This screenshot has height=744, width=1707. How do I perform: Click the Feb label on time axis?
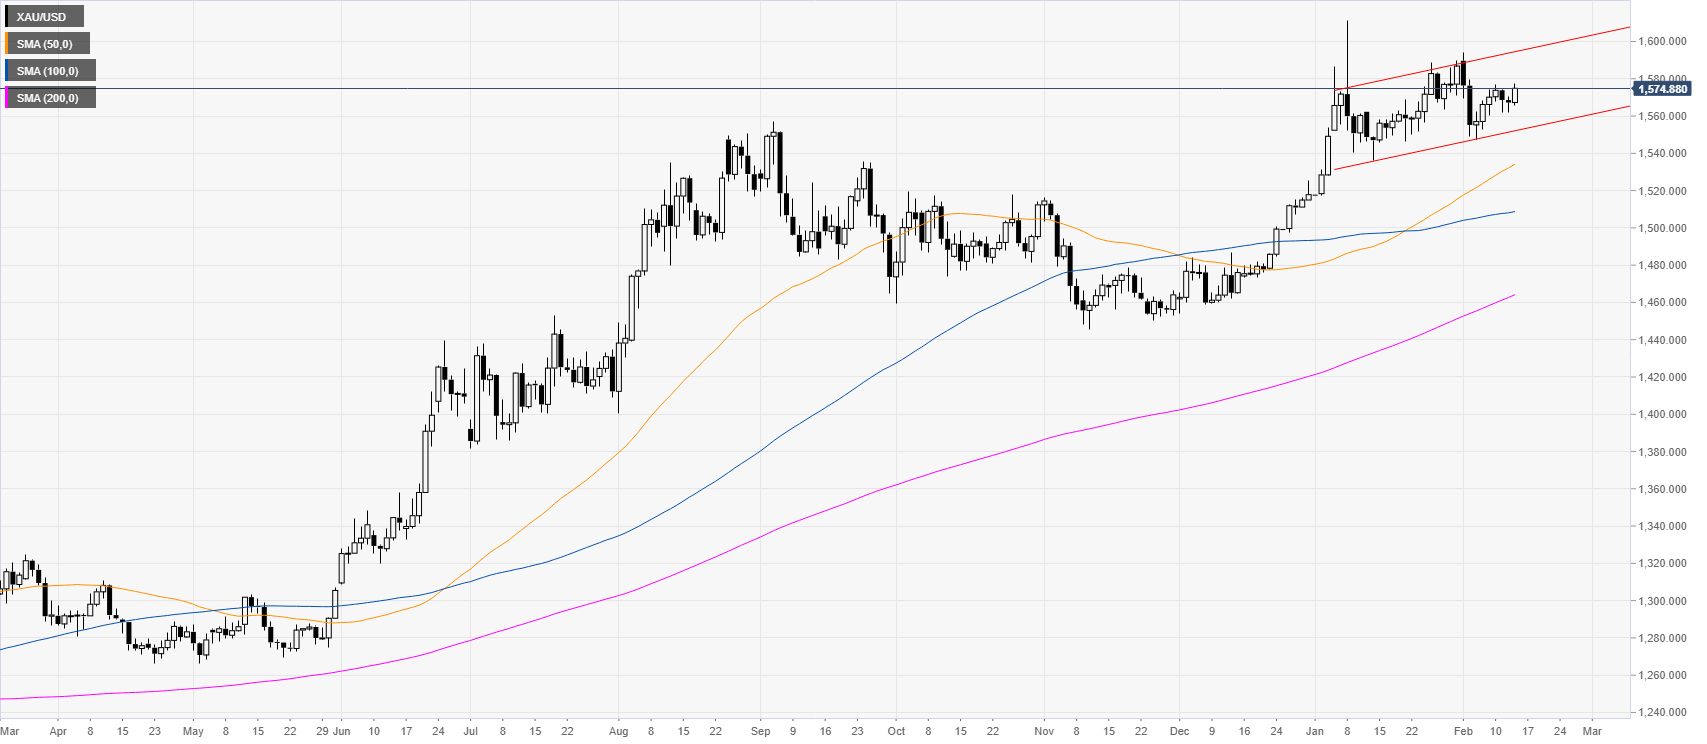tap(1463, 731)
